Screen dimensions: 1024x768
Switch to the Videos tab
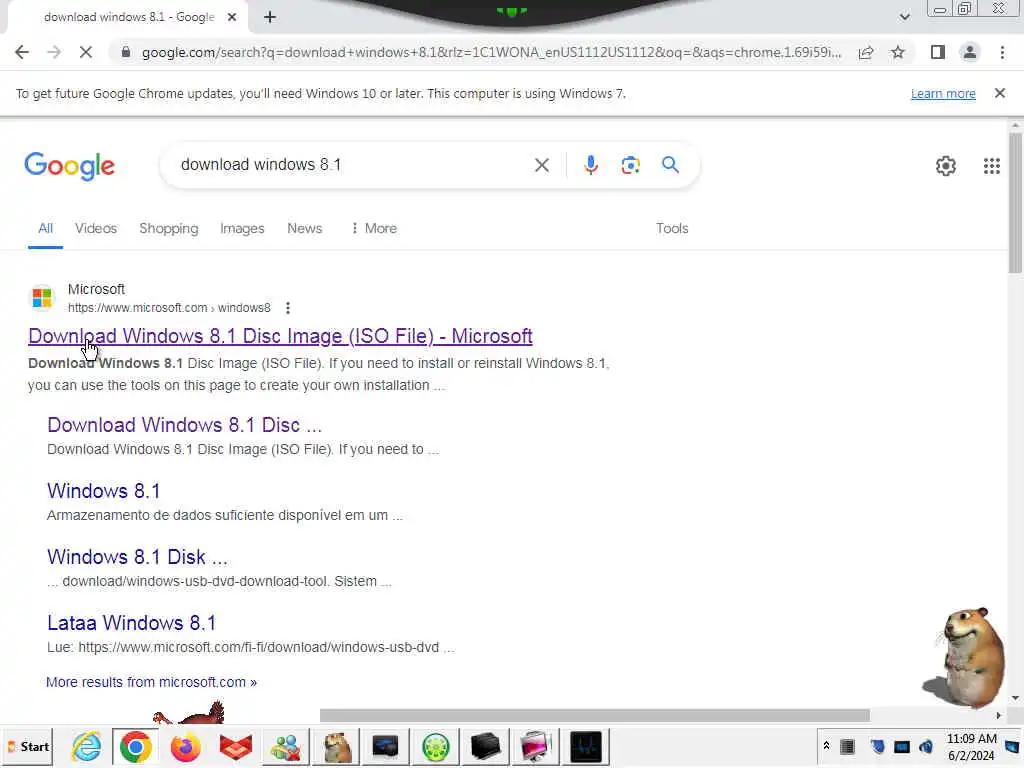point(95,229)
